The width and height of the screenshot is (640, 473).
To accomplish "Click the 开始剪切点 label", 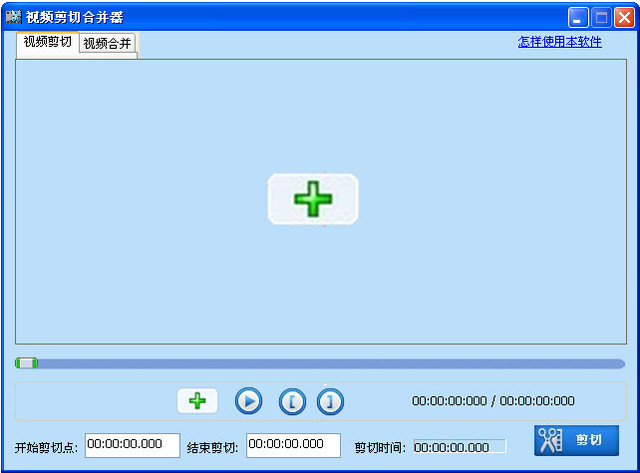I will [x=46, y=448].
